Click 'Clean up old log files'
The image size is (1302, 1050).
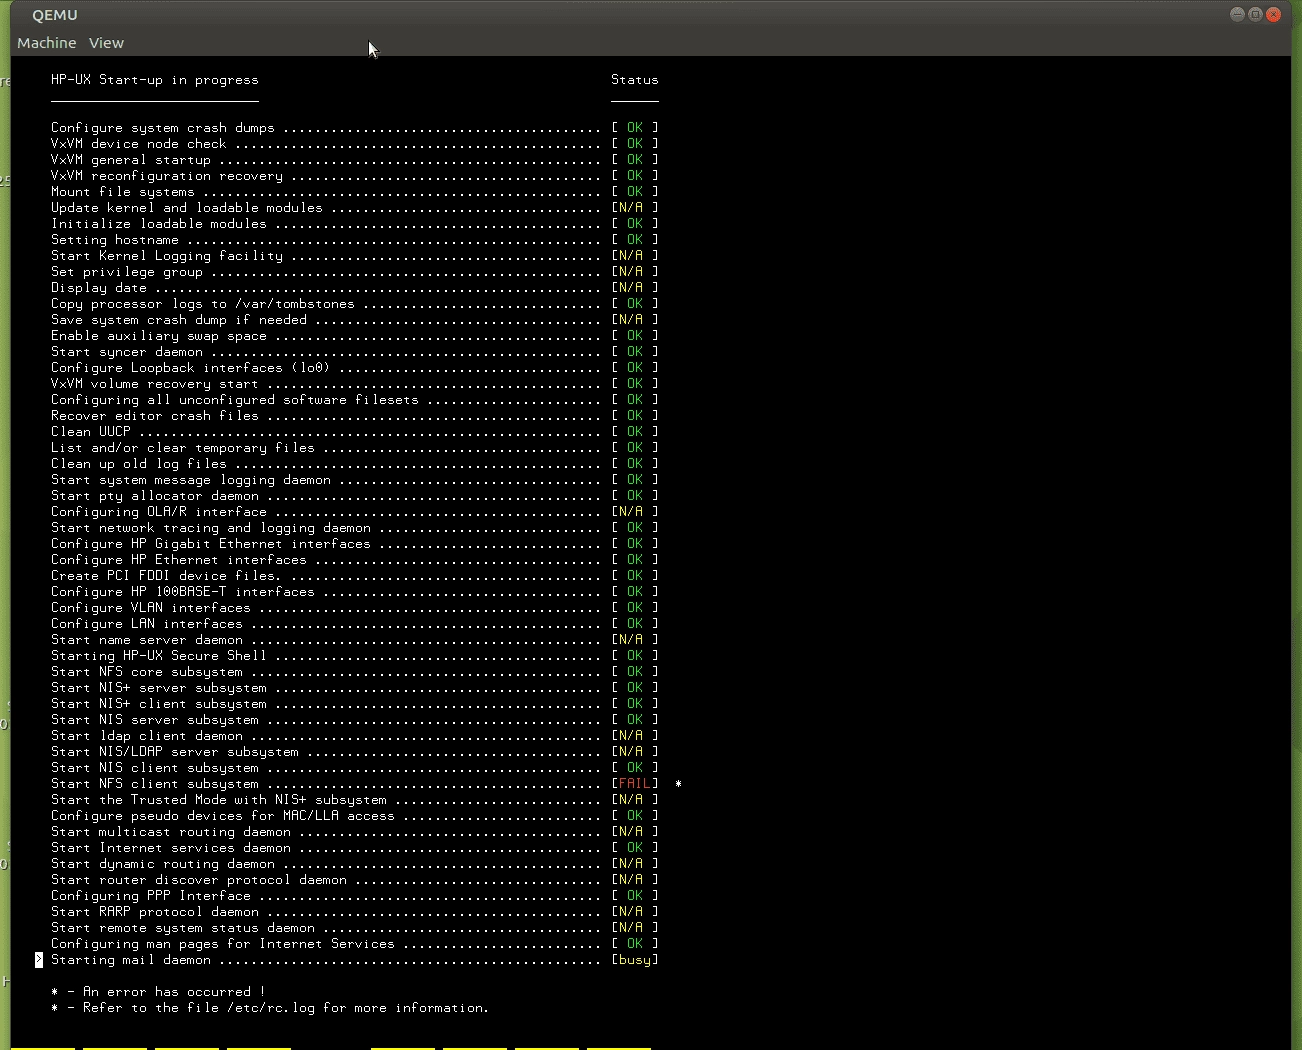[139, 464]
